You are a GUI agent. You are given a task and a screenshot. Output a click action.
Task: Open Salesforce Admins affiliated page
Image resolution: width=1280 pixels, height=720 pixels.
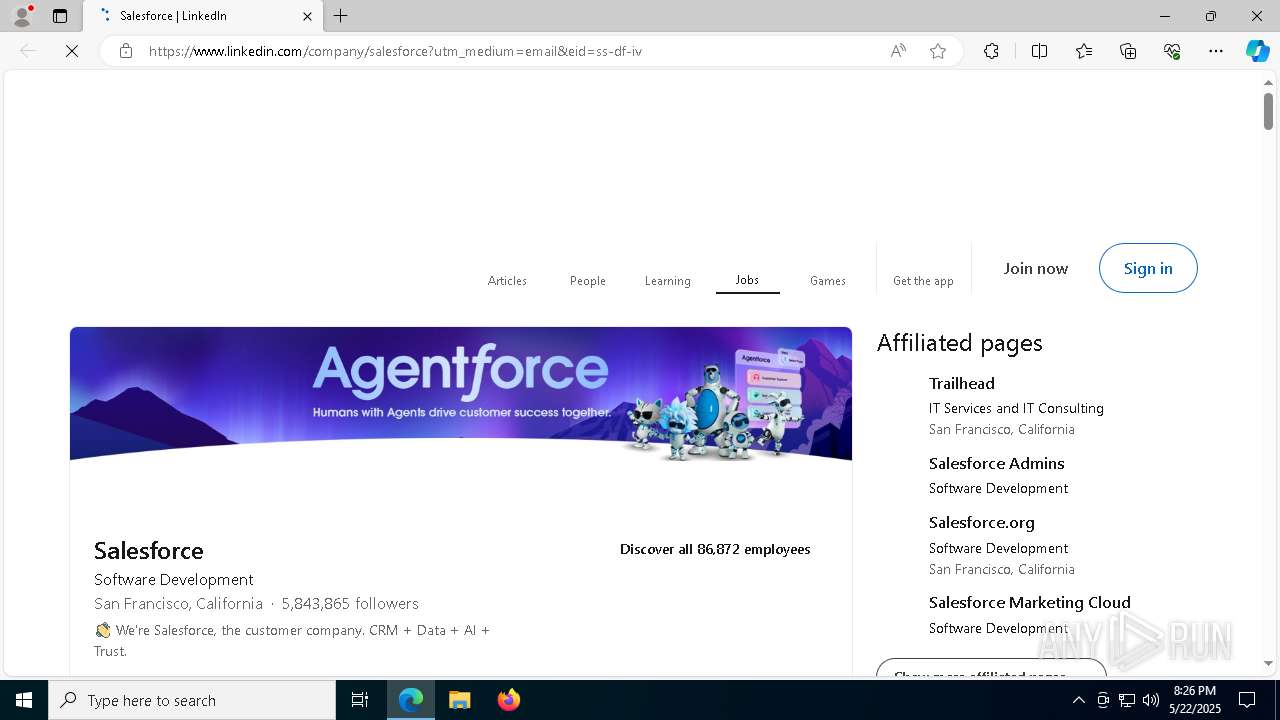(996, 463)
